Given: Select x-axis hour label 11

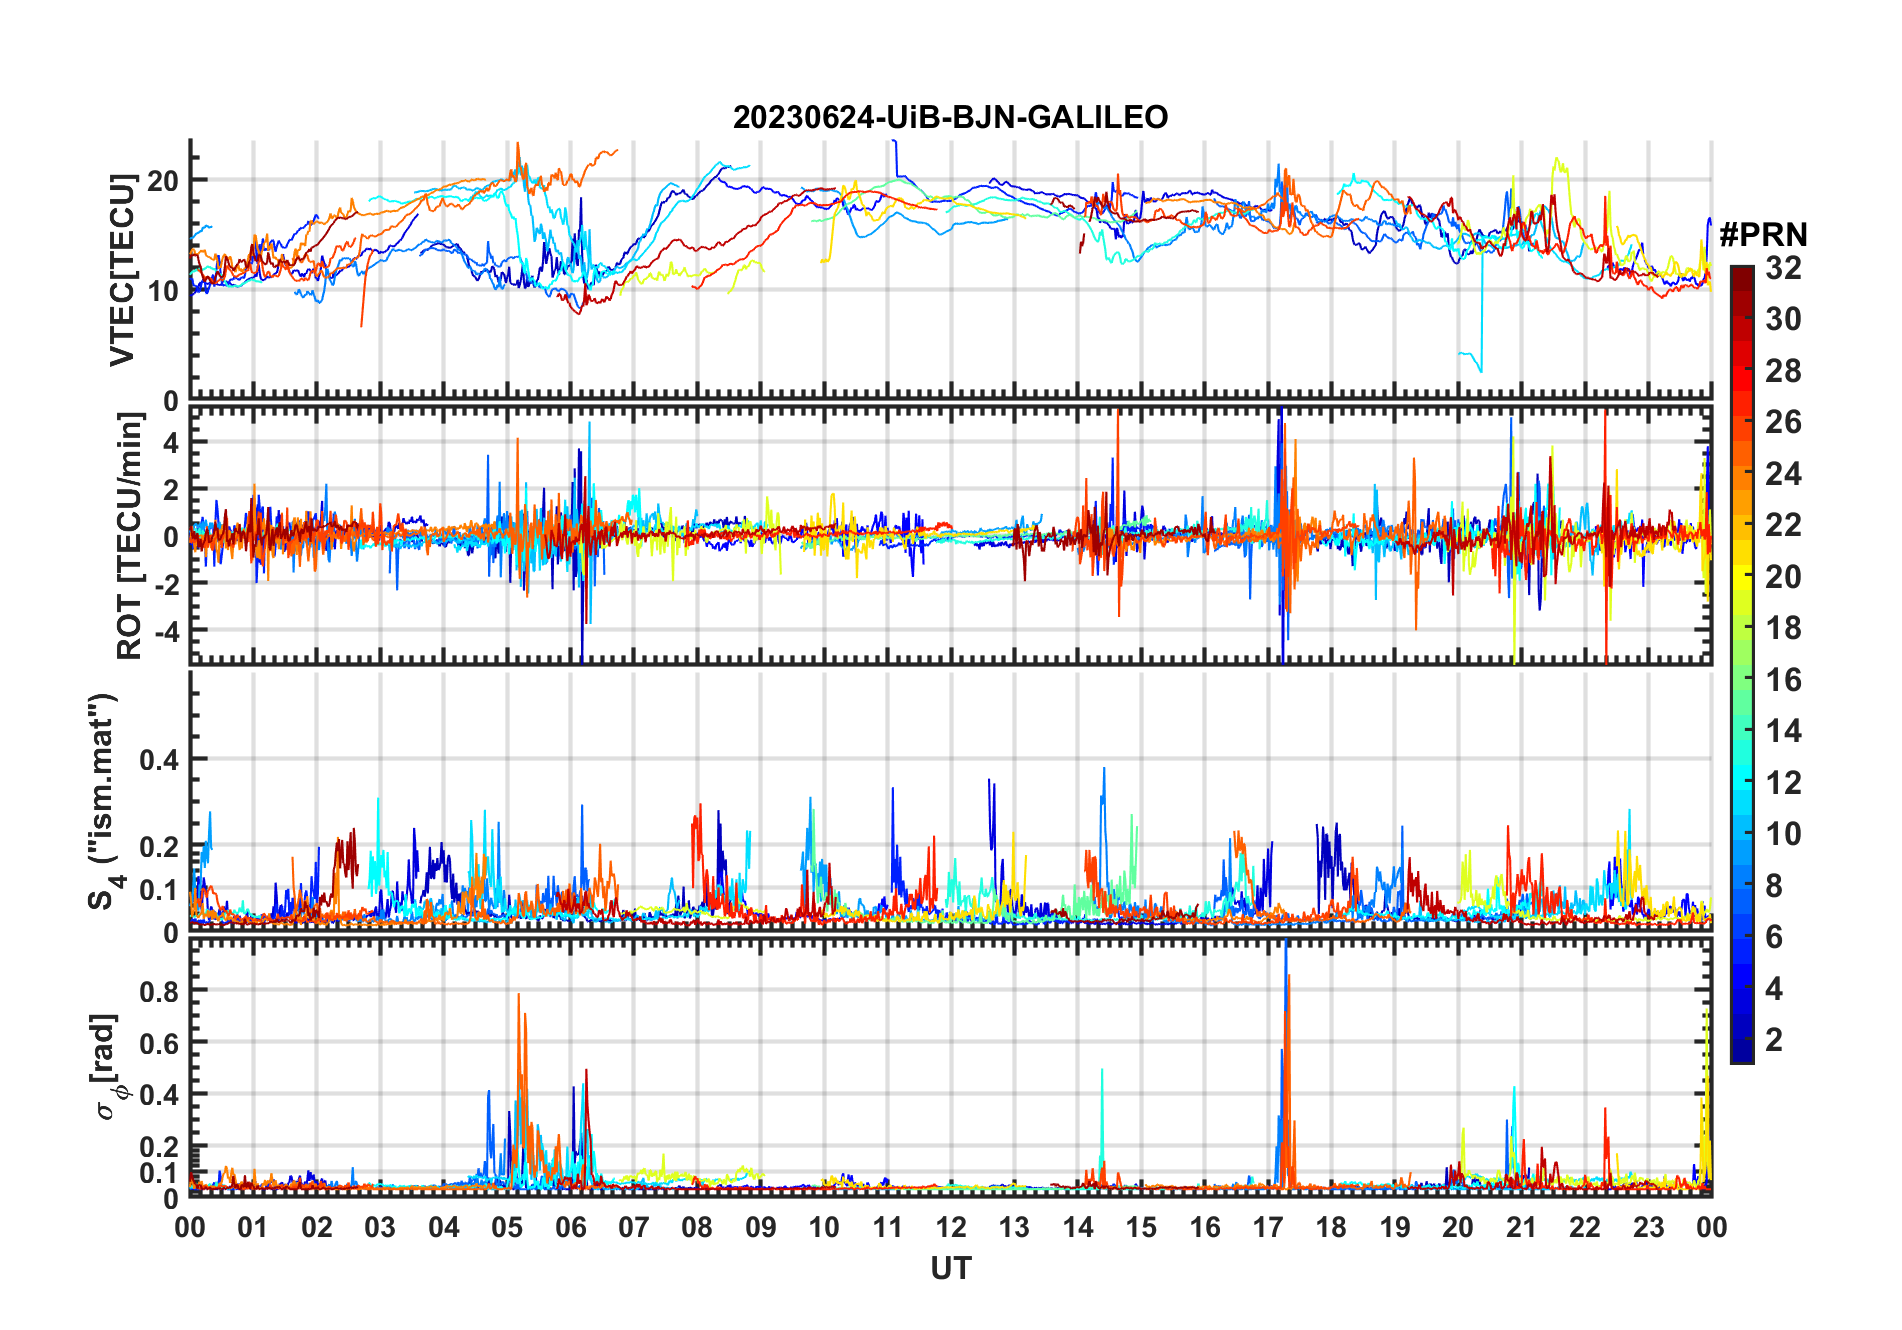Looking at the screenshot, I should click(x=888, y=1228).
